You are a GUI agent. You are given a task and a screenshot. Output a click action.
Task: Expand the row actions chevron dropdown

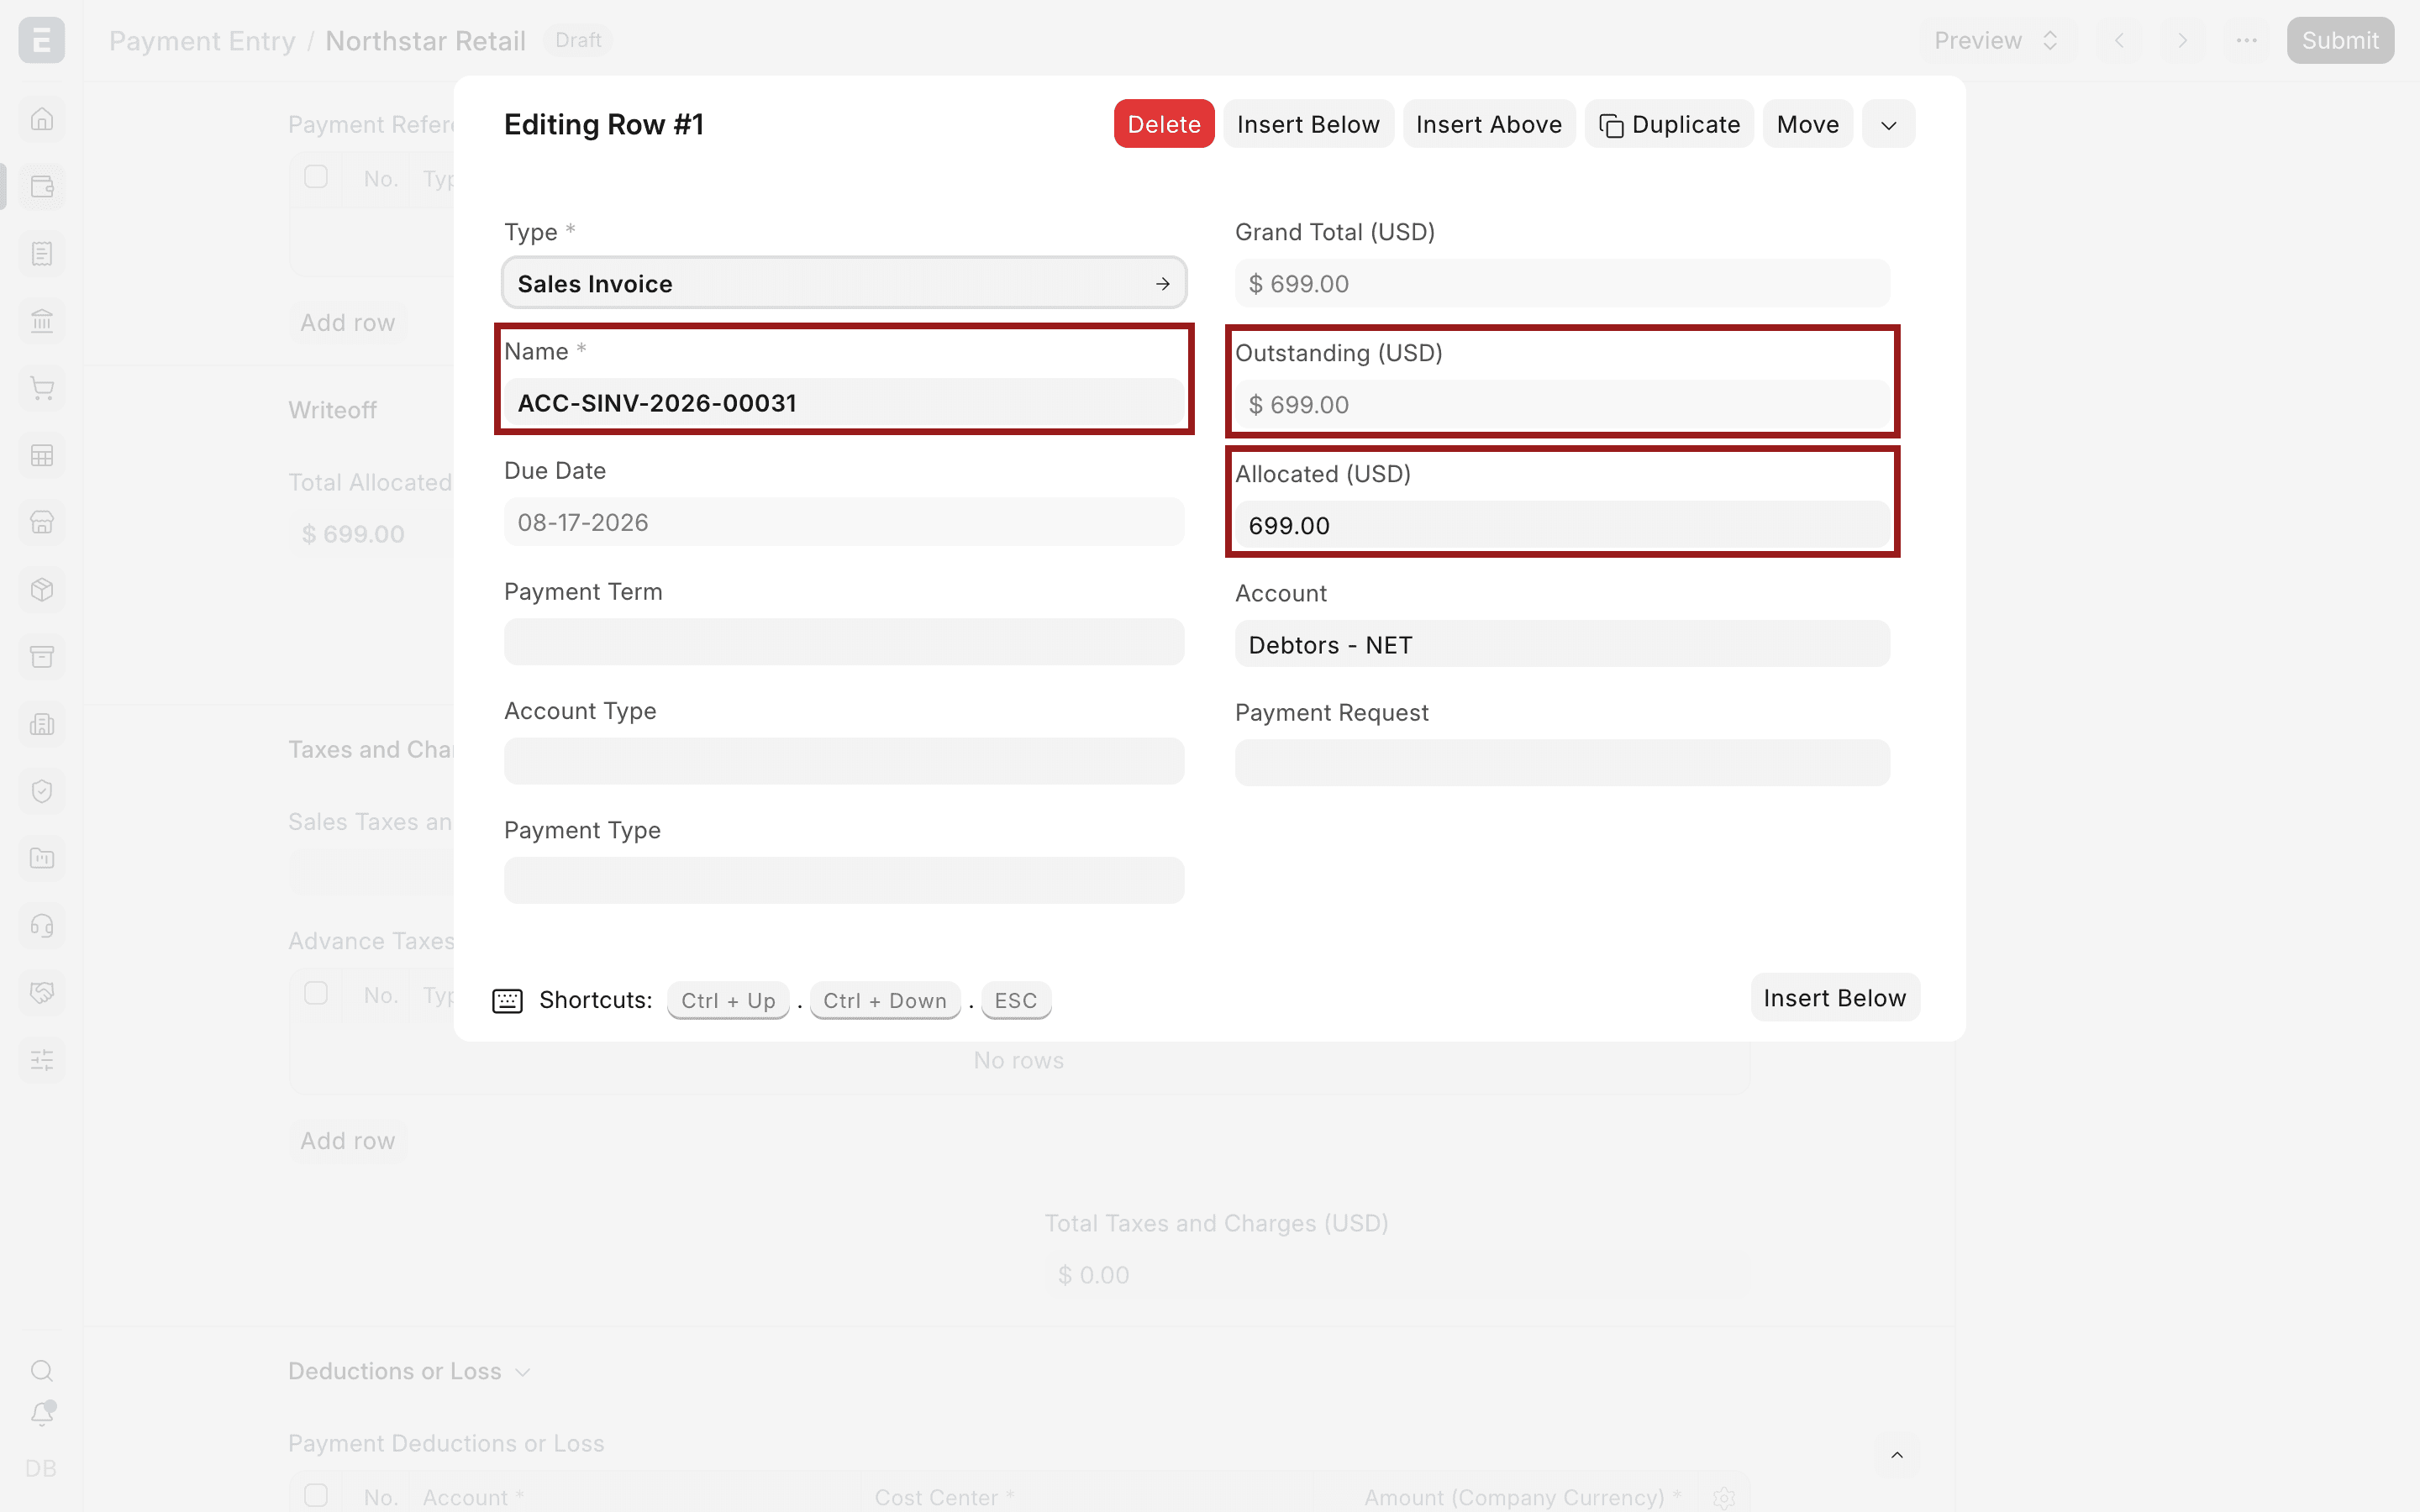pyautogui.click(x=1888, y=124)
